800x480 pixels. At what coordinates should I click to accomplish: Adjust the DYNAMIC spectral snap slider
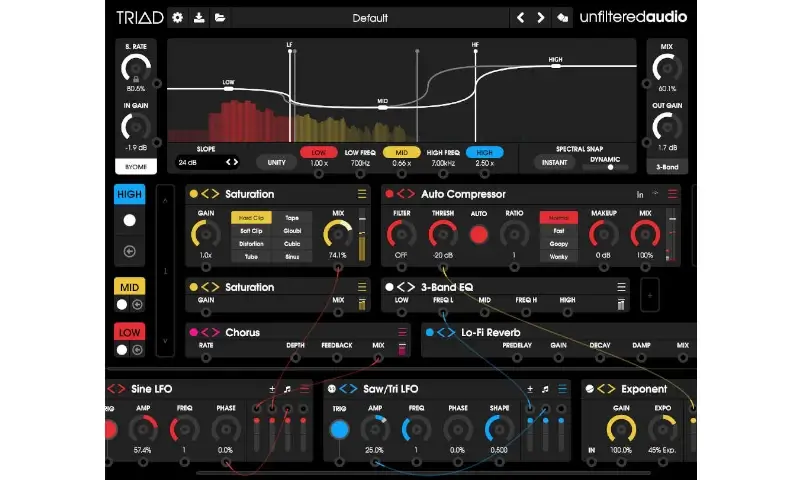pos(605,167)
